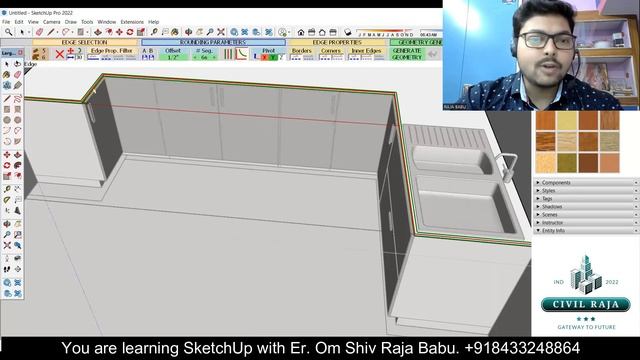Select the Search tool magnifier in top toolbar
The height and width of the screenshot is (360, 640).
point(8,31)
